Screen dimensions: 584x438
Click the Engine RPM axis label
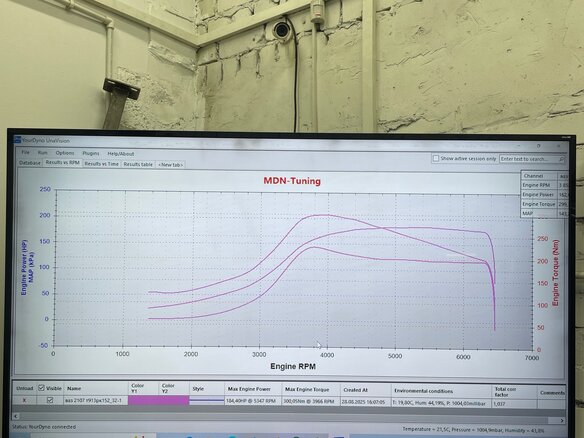pos(293,366)
